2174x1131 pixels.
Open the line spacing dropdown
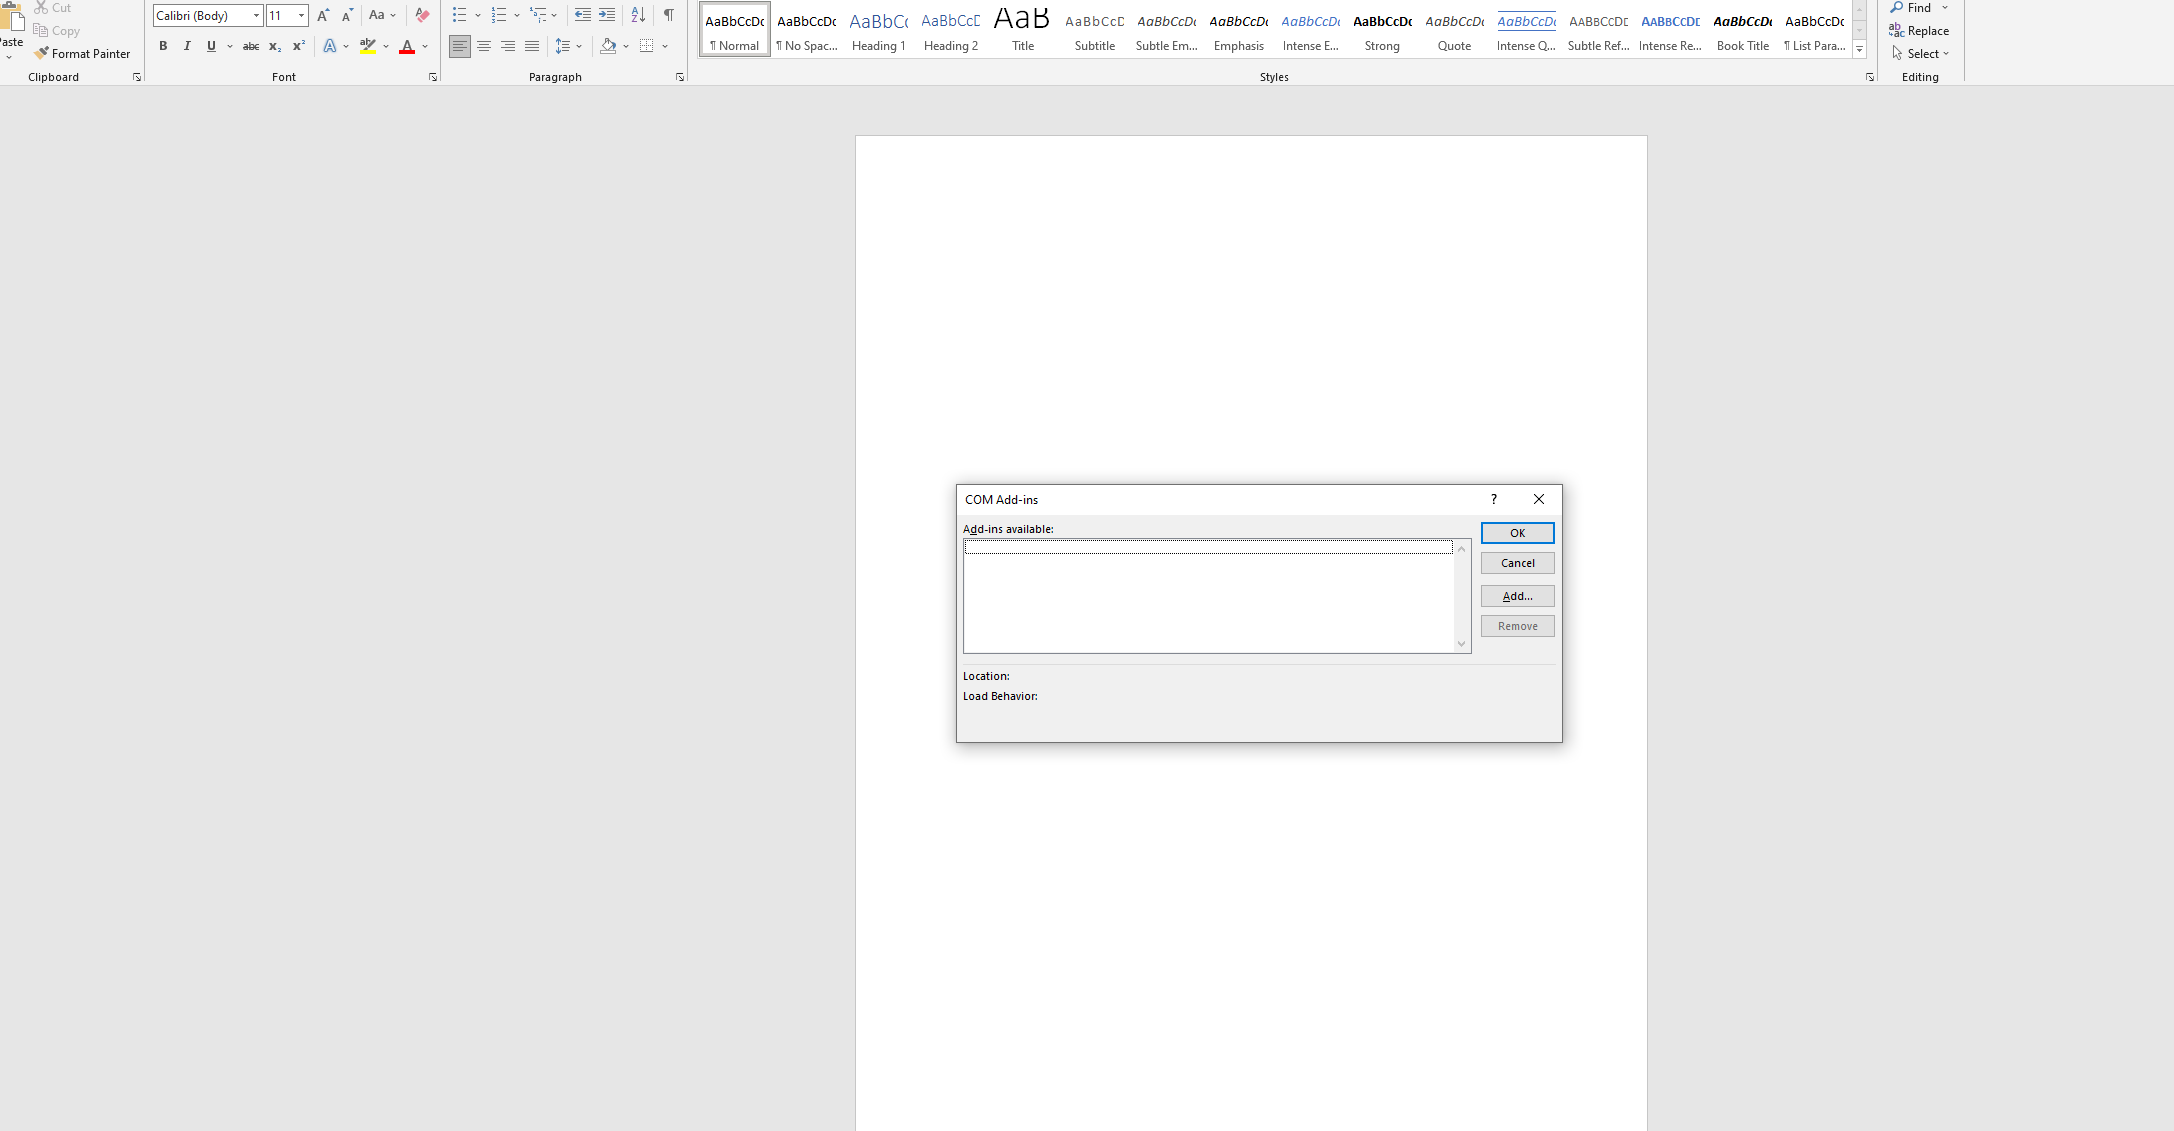[x=578, y=46]
